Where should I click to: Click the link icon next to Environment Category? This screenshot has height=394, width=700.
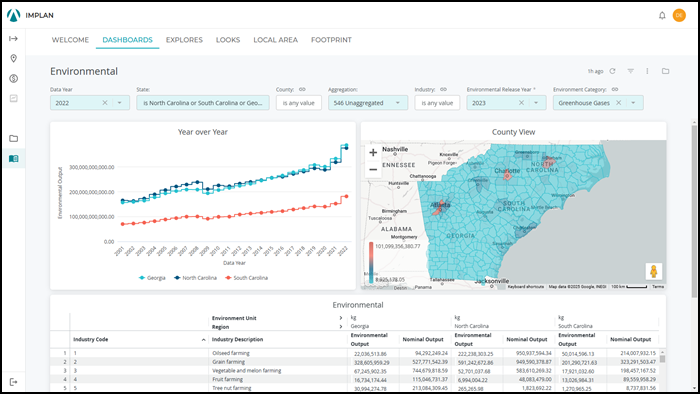615,89
